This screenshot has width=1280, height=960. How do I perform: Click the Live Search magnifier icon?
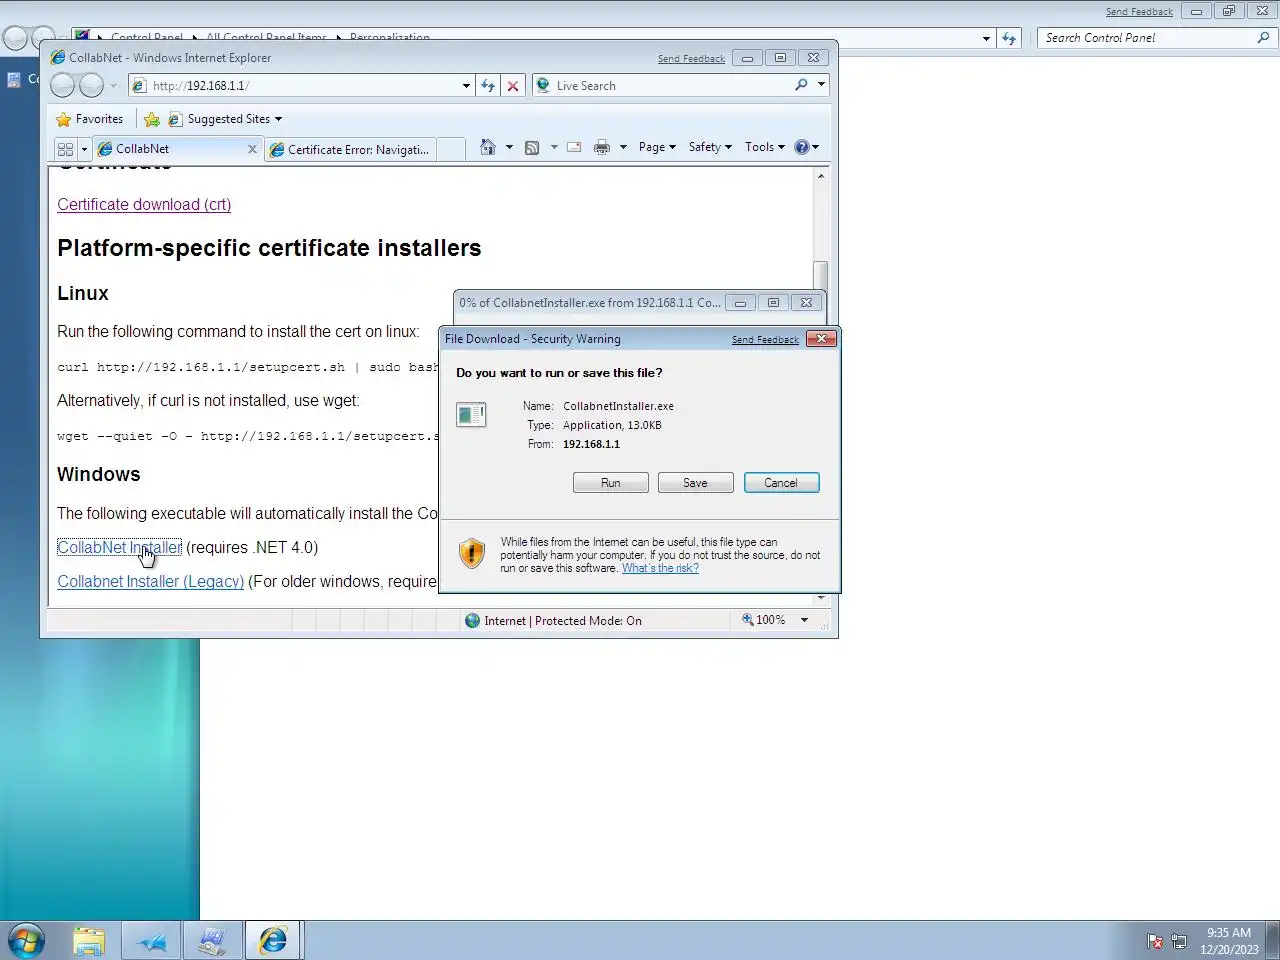[x=801, y=85]
